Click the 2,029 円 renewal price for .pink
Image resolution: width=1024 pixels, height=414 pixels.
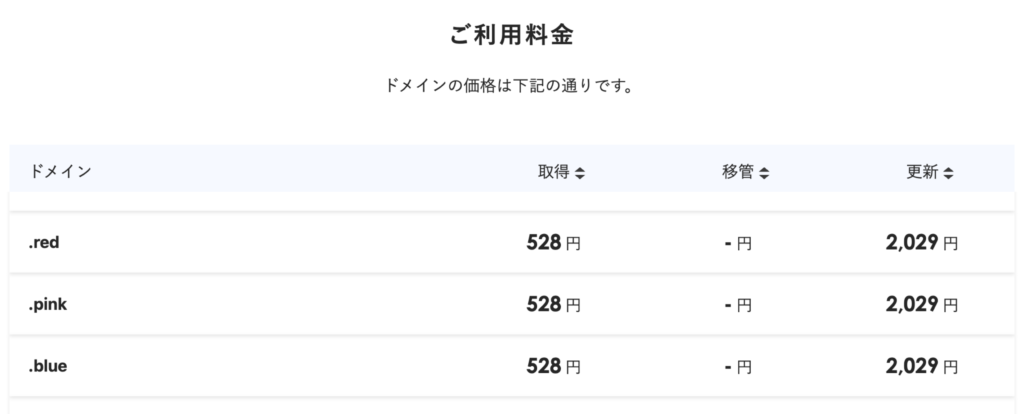(x=921, y=304)
